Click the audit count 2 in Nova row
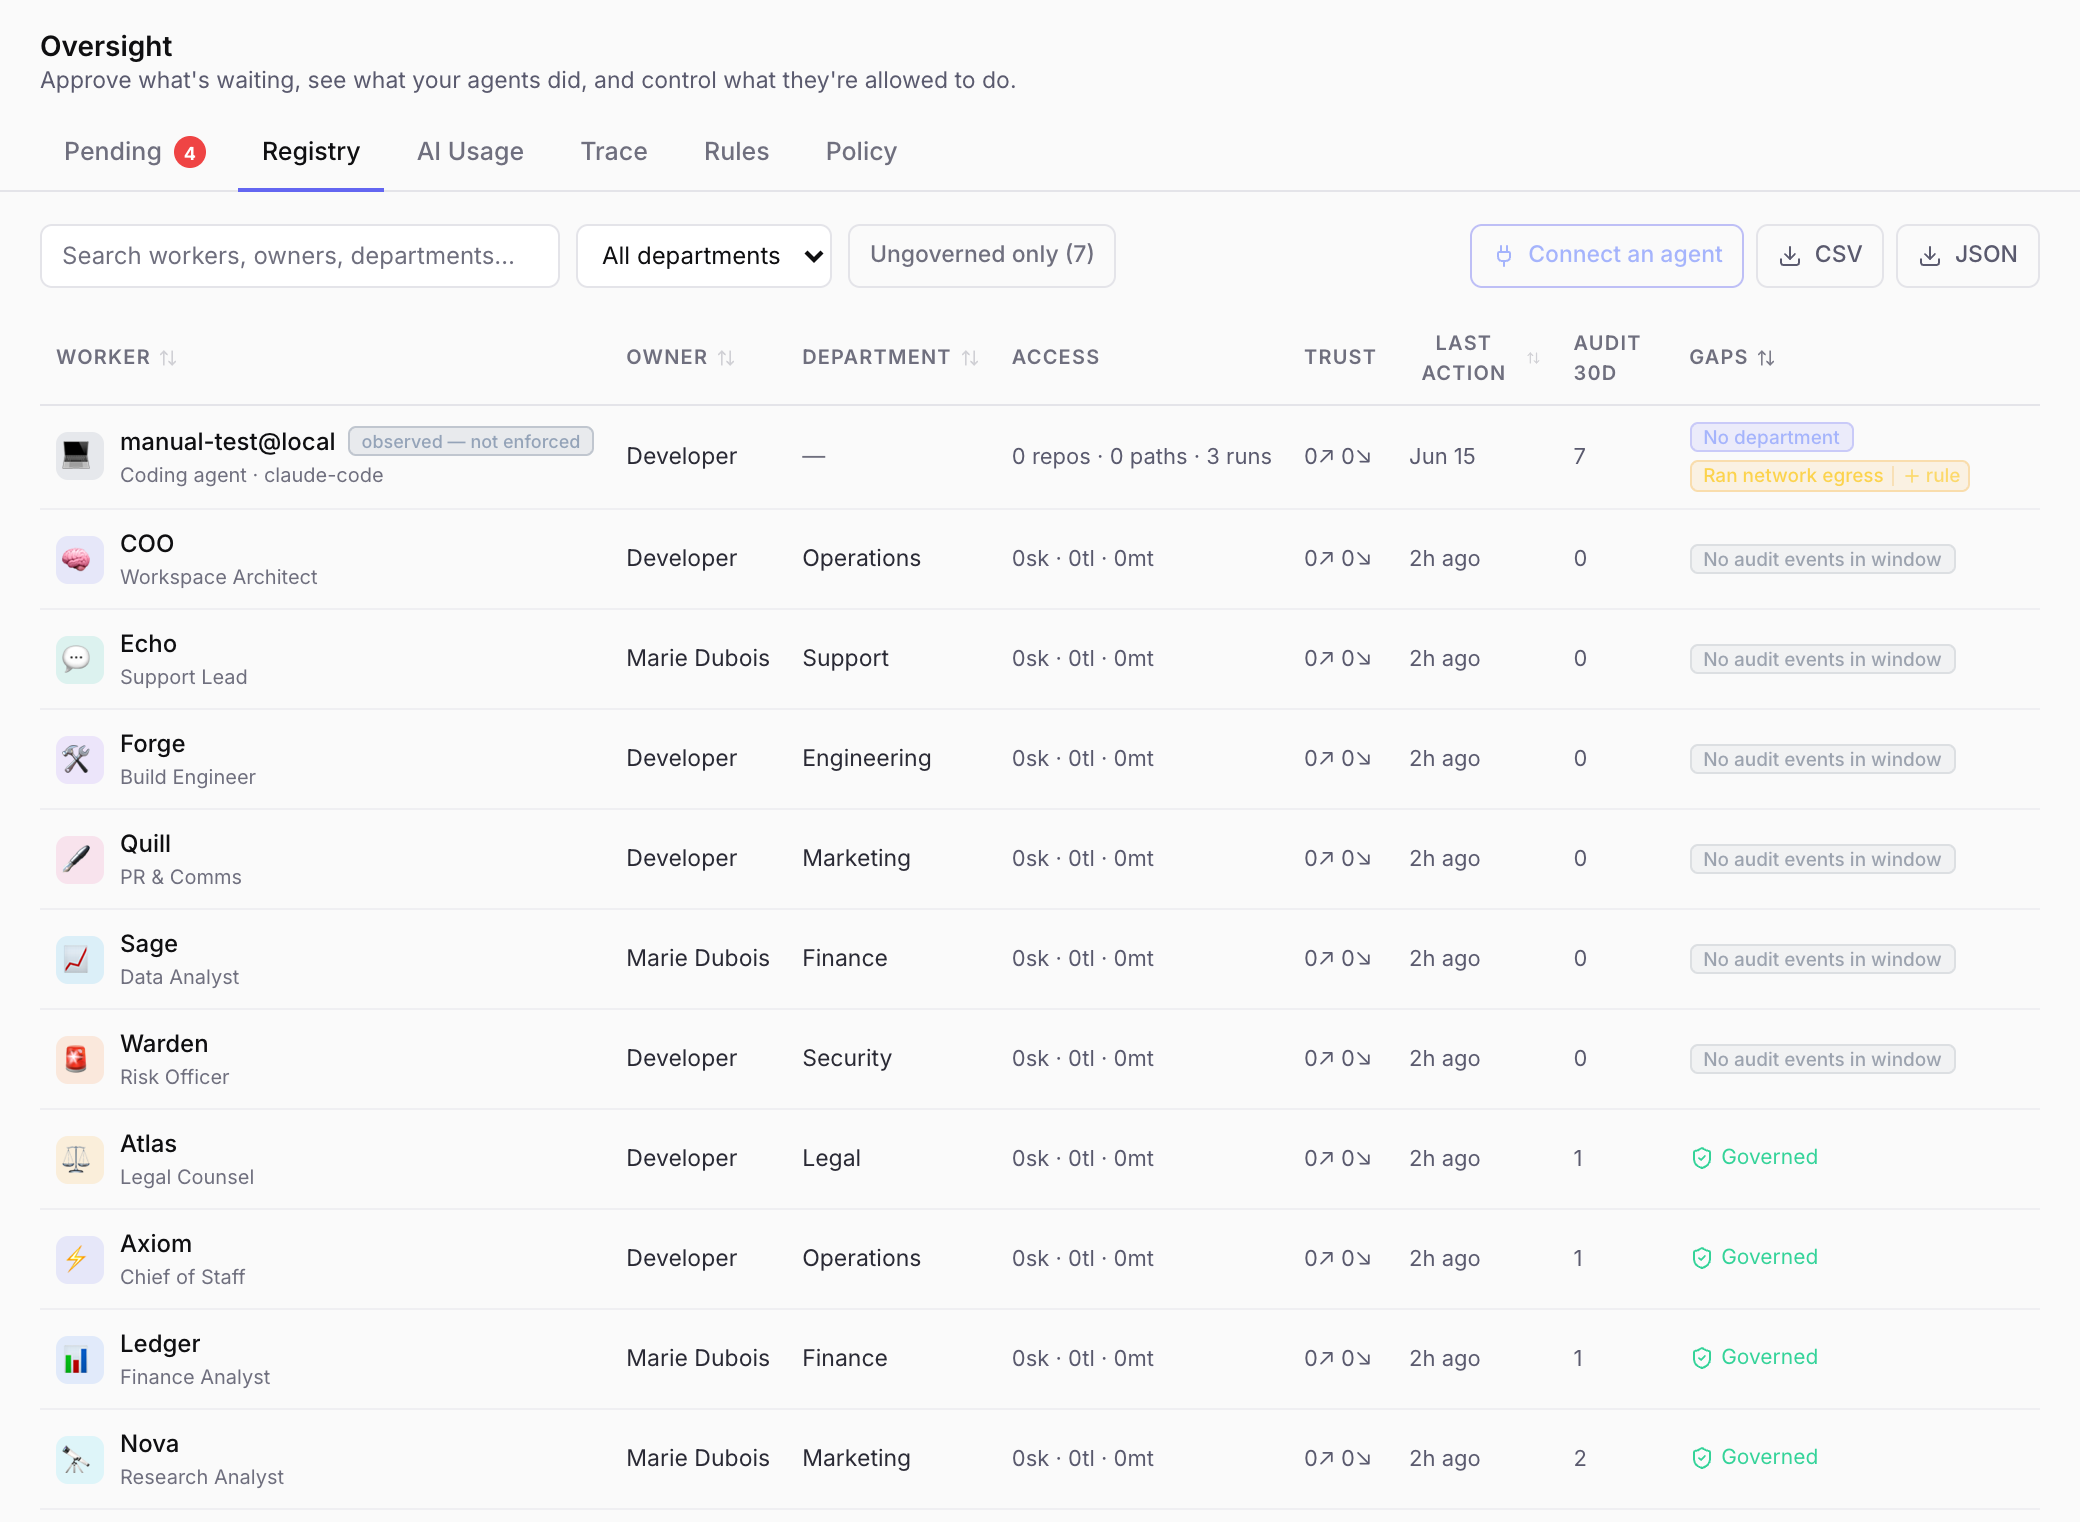The height and width of the screenshot is (1522, 2080). tap(1580, 1458)
